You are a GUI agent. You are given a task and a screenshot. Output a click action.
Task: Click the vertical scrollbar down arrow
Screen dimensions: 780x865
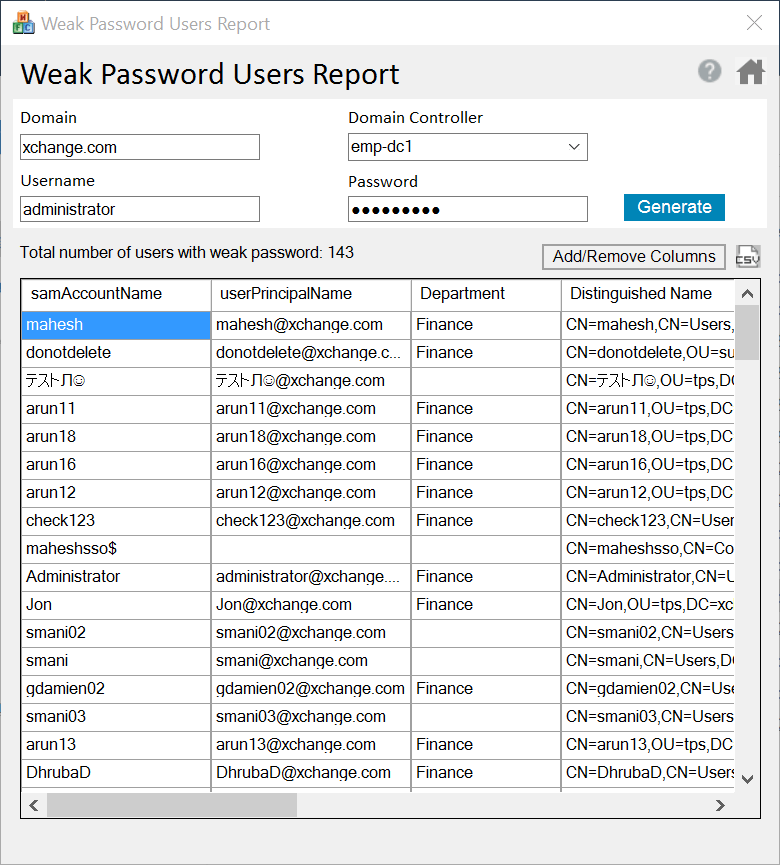(x=747, y=778)
